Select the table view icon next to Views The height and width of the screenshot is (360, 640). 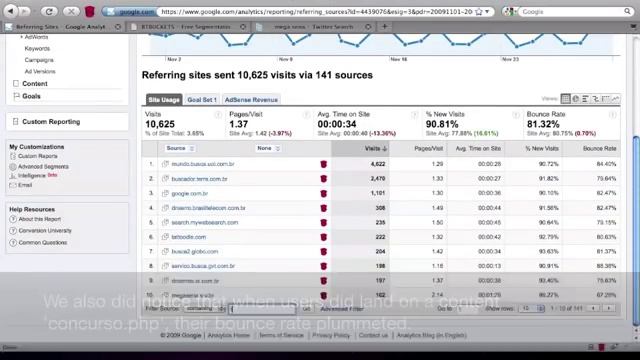565,99
